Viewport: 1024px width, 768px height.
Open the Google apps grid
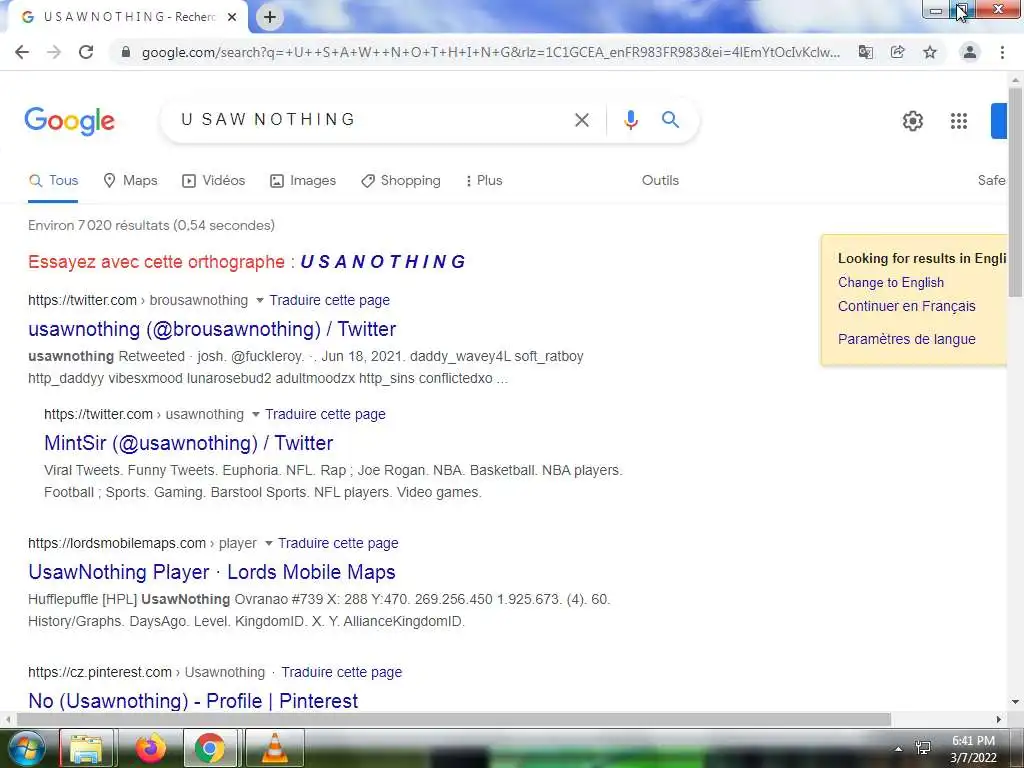(x=959, y=121)
